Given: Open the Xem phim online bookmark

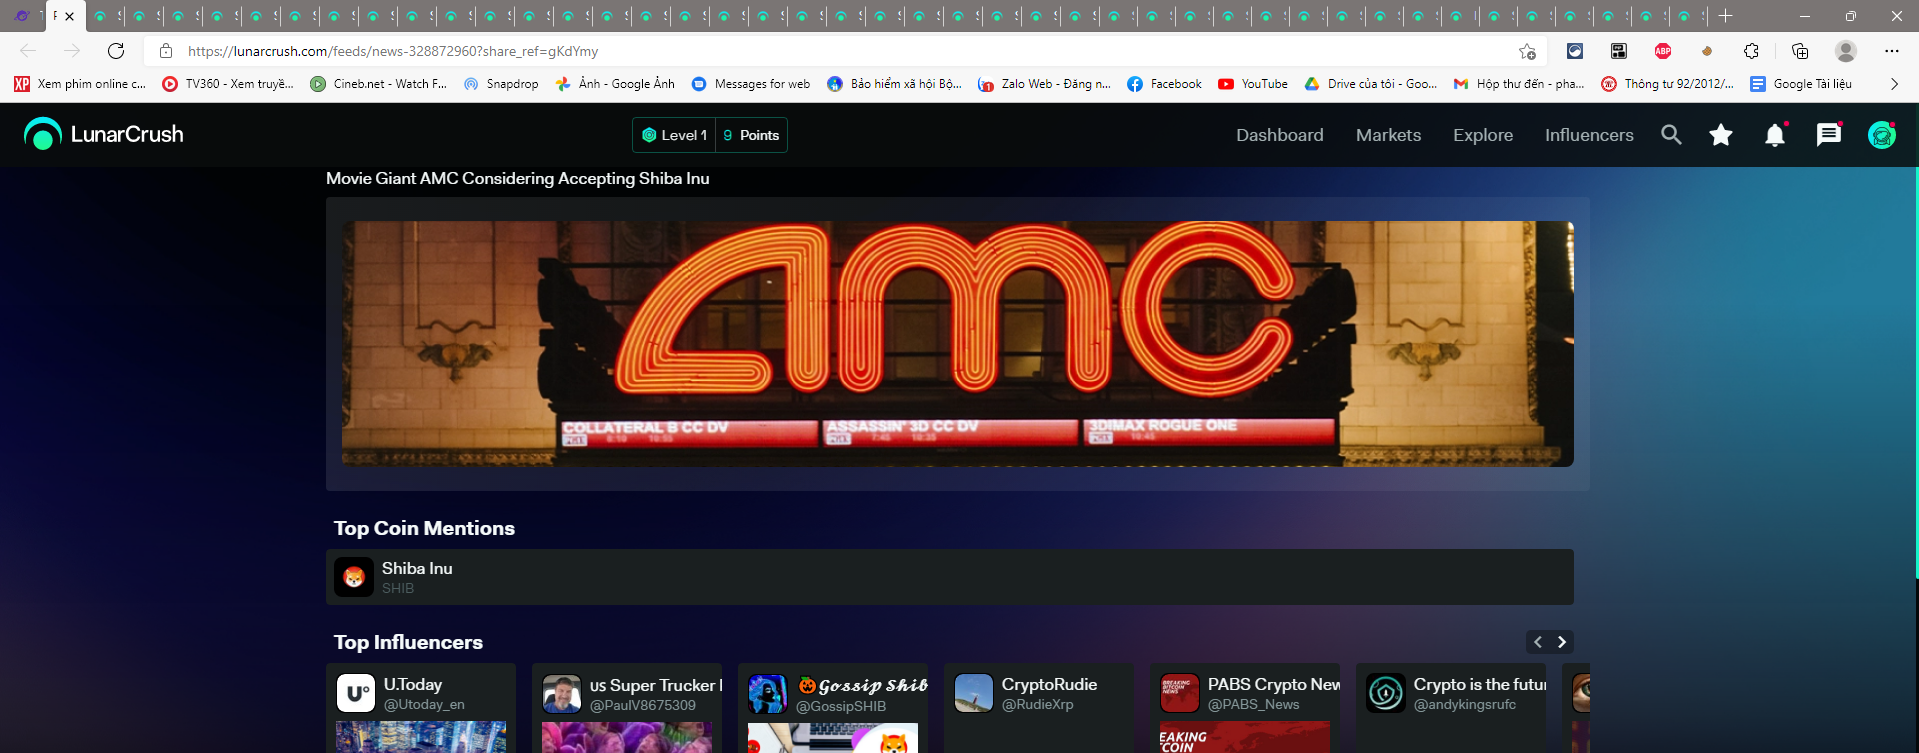Looking at the screenshot, I should coord(80,84).
